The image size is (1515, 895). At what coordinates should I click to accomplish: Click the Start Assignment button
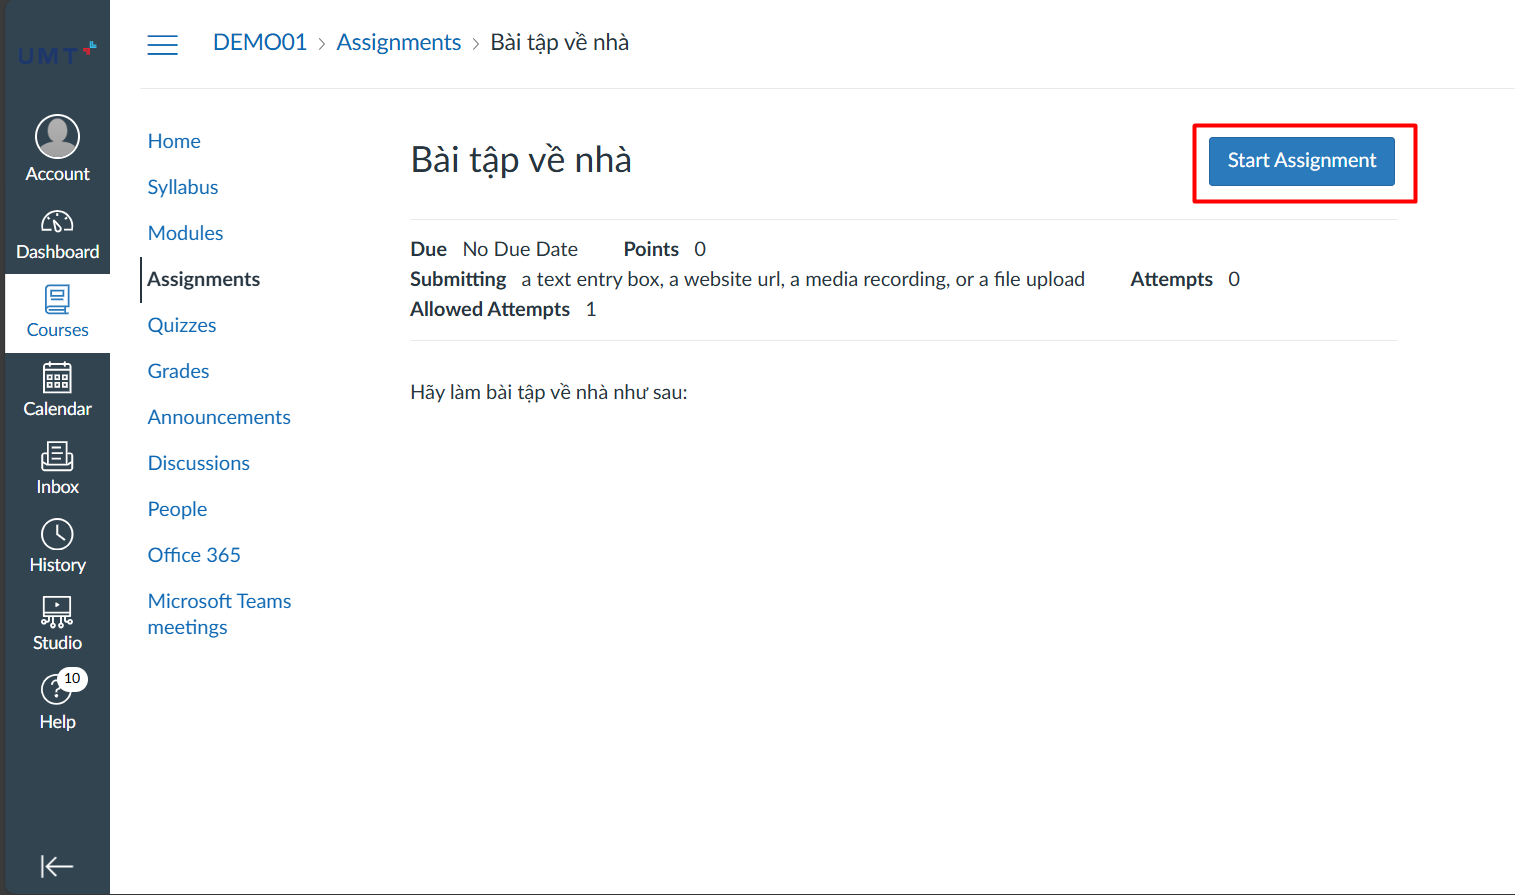coord(1301,161)
